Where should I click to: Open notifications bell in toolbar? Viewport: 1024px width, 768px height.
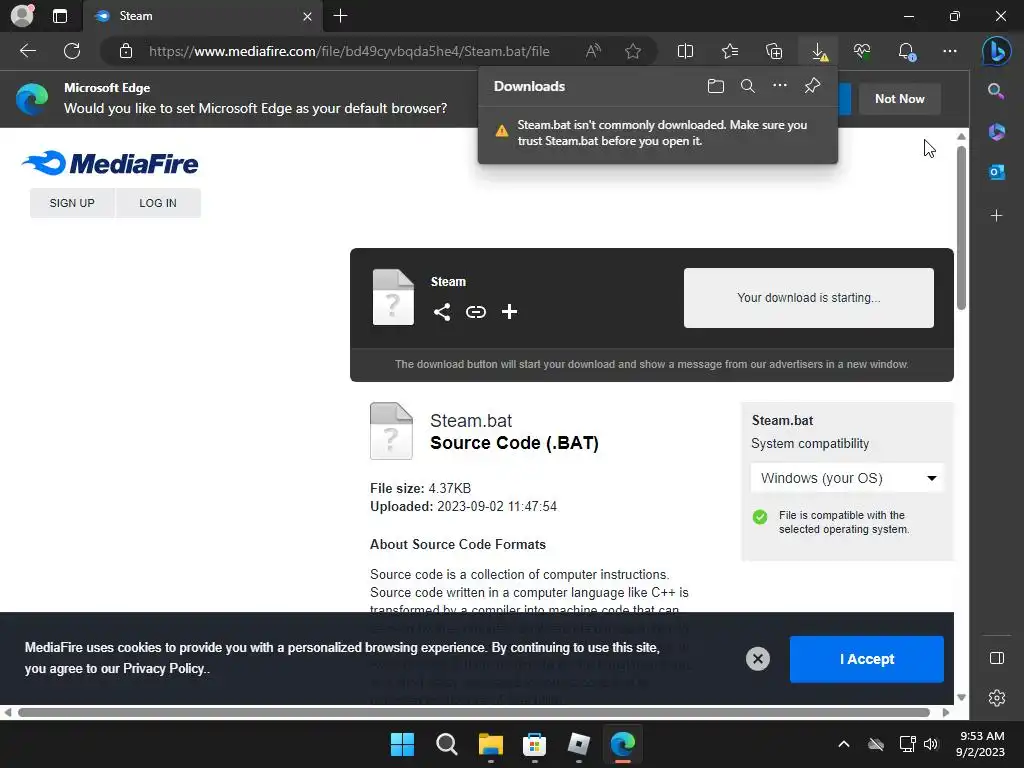click(x=906, y=51)
